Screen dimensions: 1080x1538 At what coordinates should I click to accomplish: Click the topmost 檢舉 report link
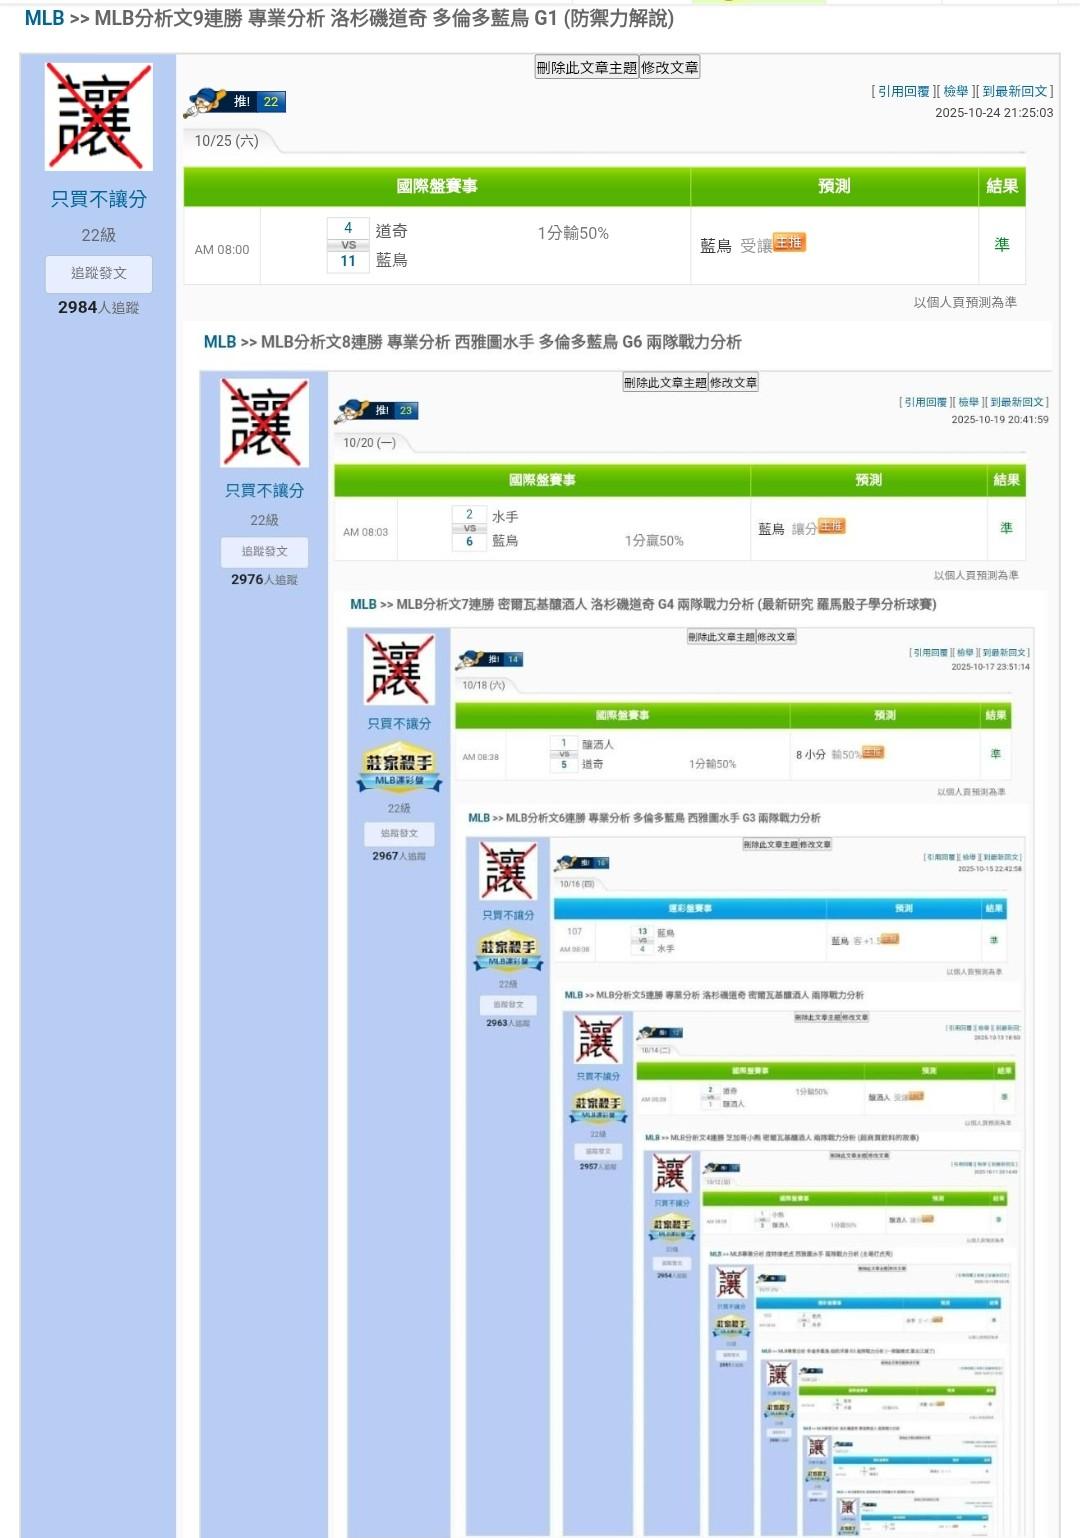[x=956, y=91]
